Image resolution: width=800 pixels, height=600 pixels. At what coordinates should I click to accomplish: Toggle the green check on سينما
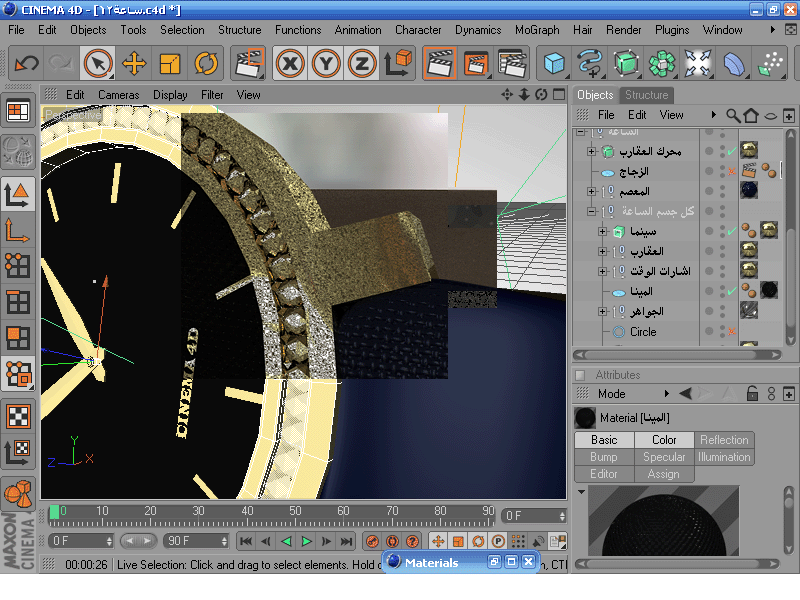[732, 231]
